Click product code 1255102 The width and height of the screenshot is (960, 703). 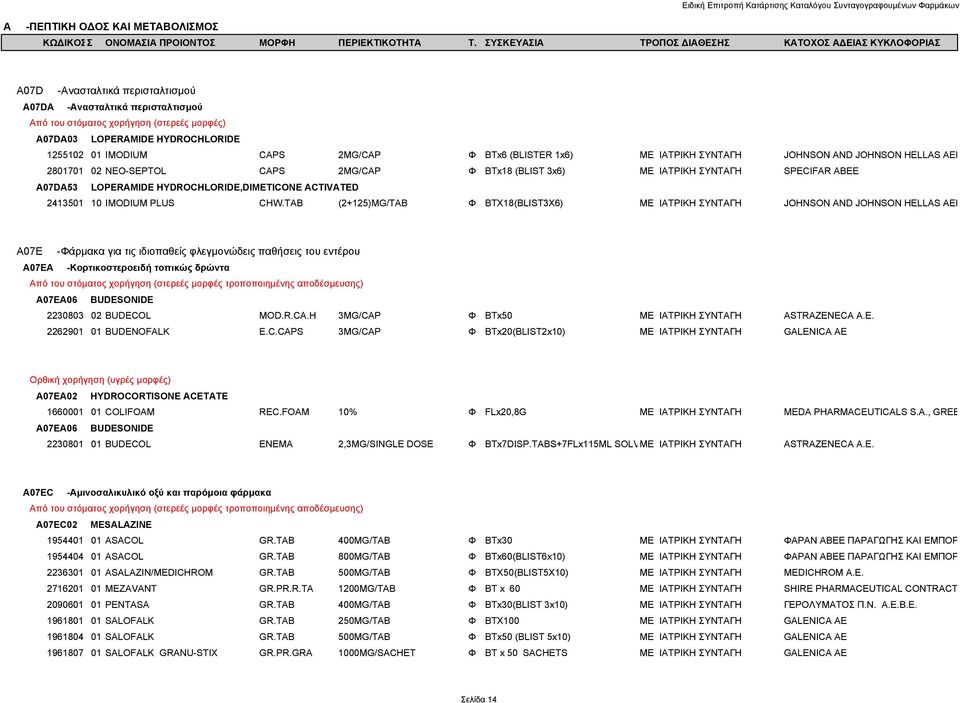pos(65,155)
